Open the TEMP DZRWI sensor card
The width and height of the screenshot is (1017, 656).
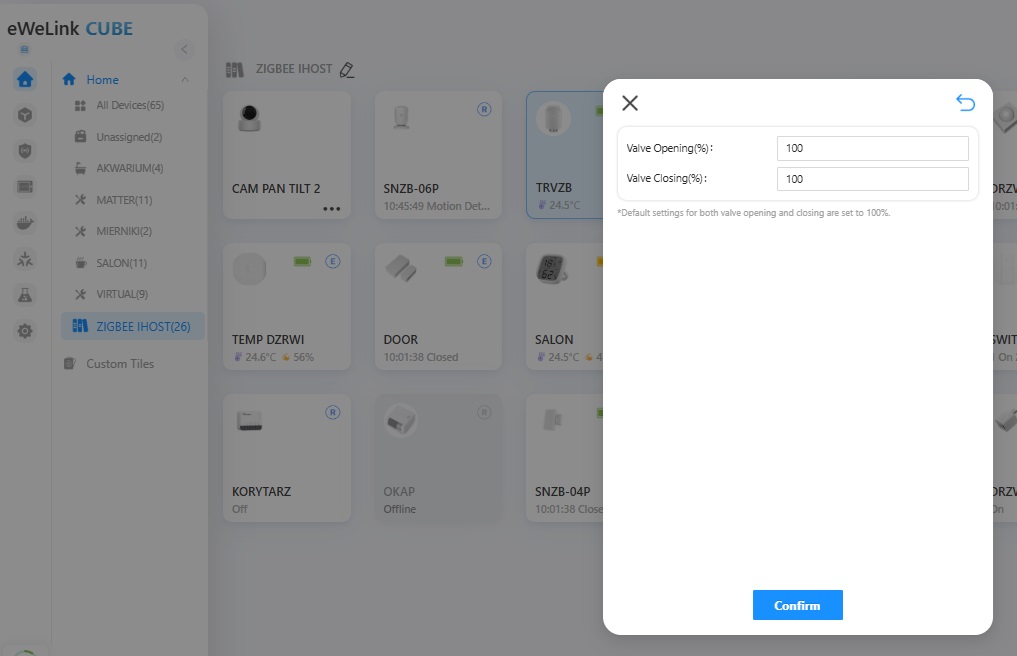287,306
